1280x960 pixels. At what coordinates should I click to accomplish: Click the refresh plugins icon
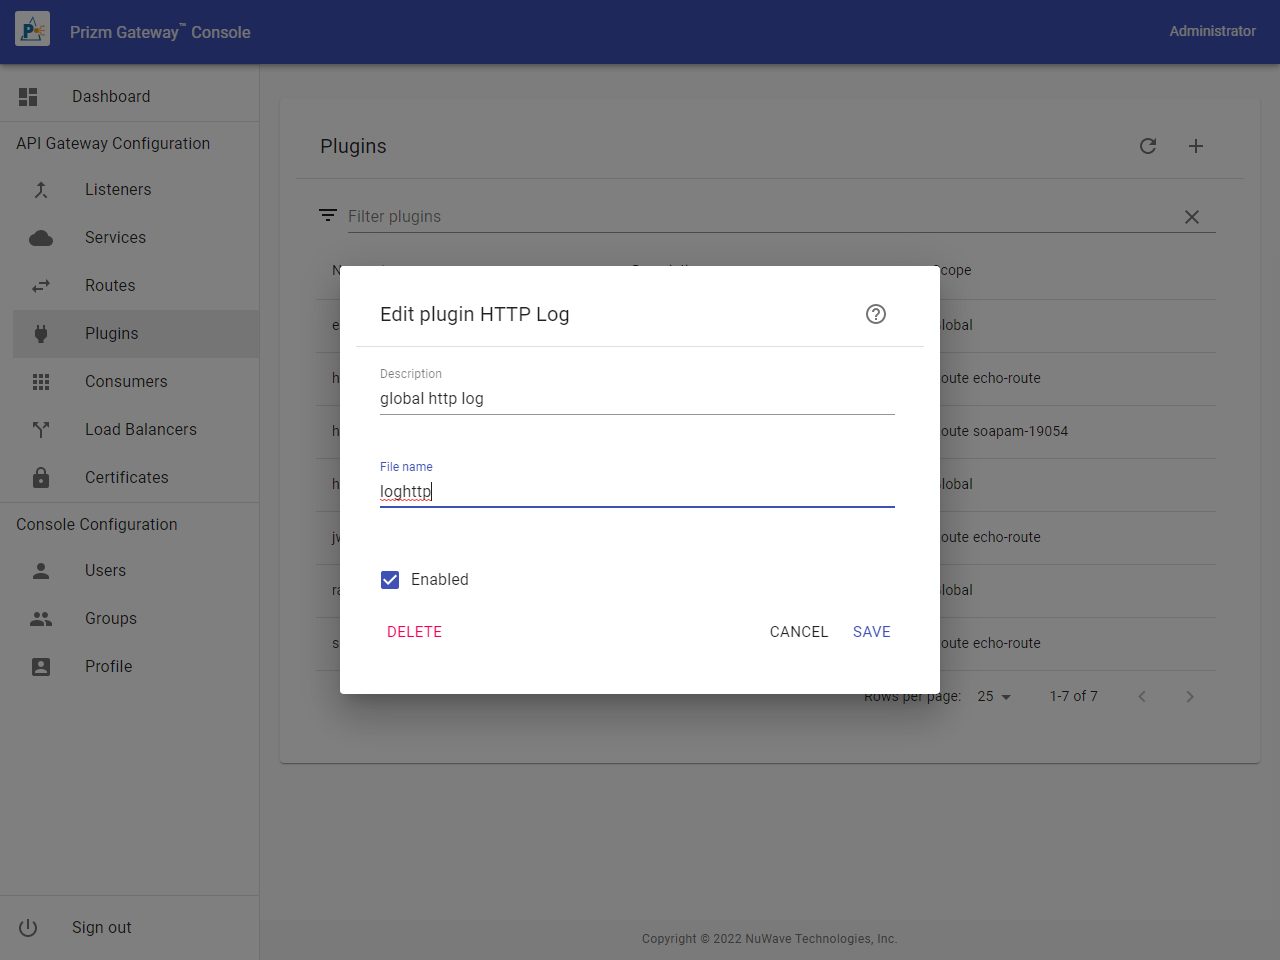pyautogui.click(x=1148, y=146)
